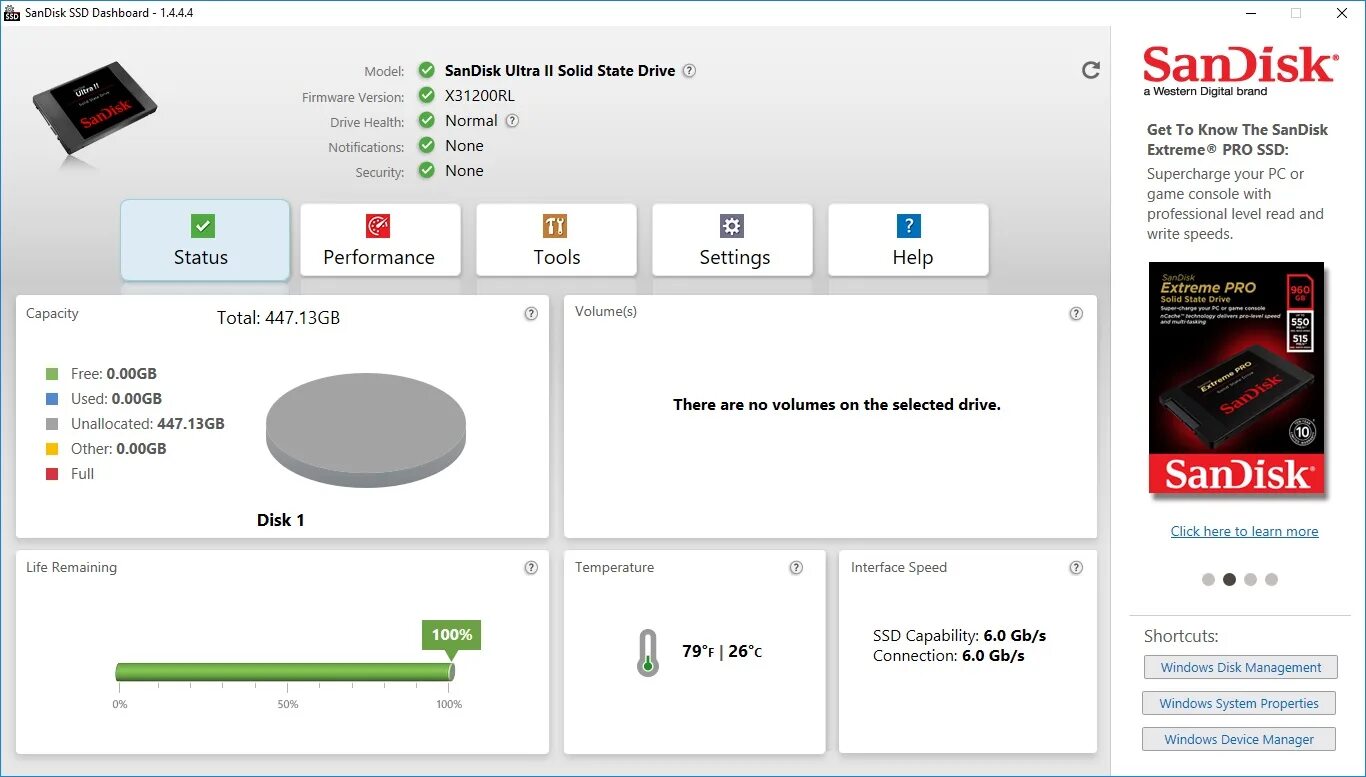Click the no volumes on selected drive message
1366x777 pixels.
coord(837,405)
